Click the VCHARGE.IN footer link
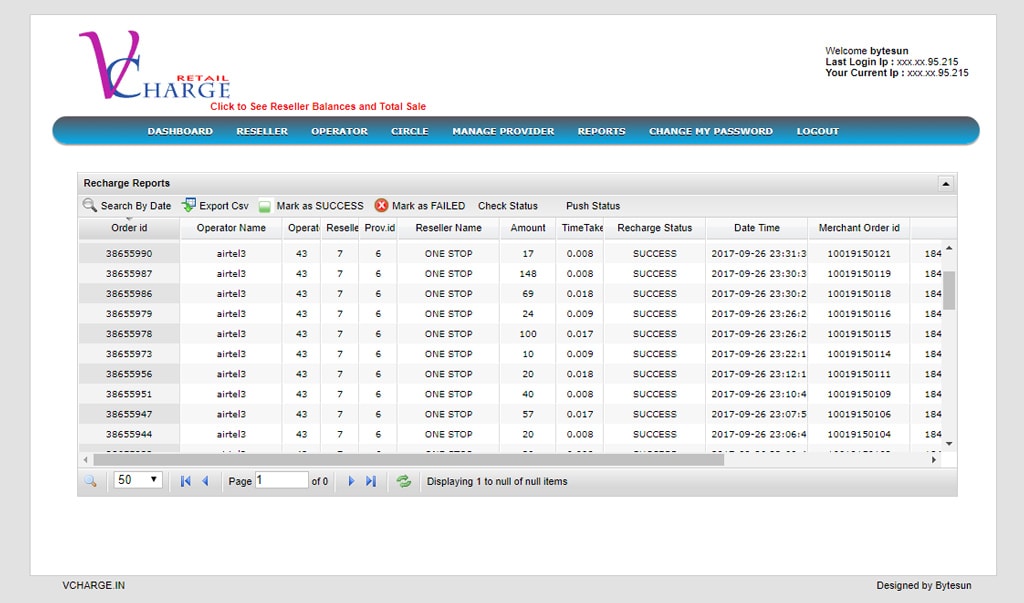1024x603 pixels. [93, 585]
